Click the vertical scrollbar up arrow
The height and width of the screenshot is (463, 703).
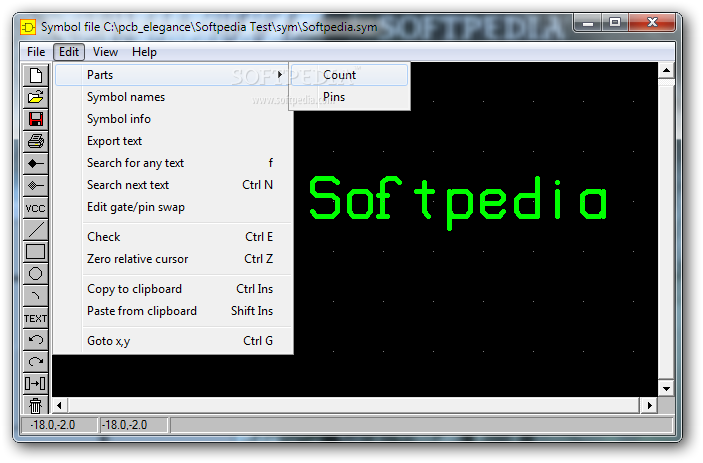(x=666, y=70)
